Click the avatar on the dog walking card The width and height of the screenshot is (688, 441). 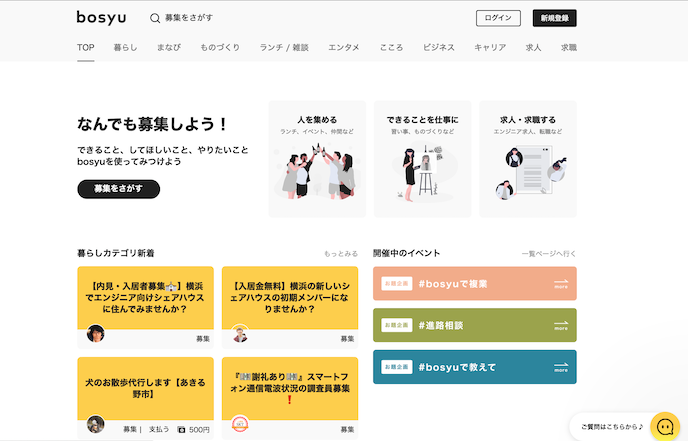96,424
